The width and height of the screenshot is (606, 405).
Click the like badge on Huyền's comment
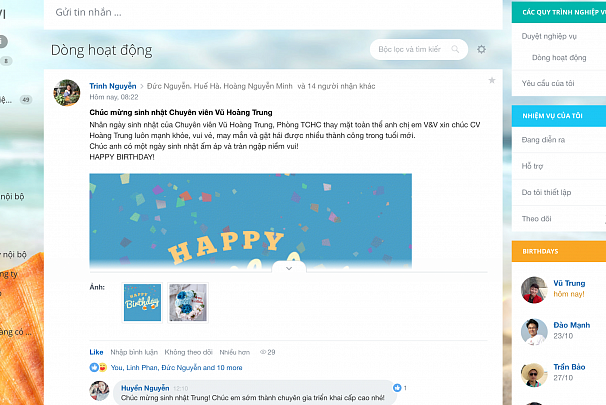click(397, 388)
